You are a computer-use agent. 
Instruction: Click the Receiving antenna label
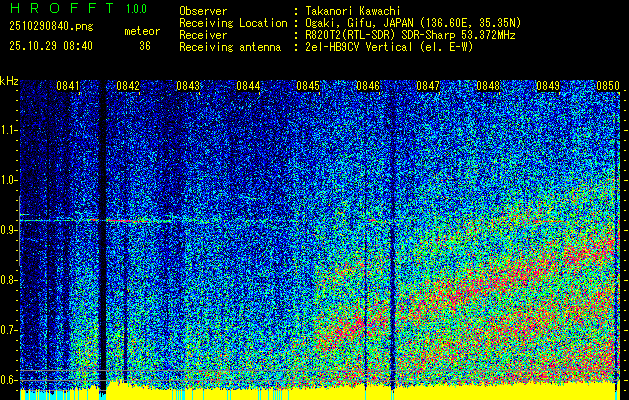(230, 47)
